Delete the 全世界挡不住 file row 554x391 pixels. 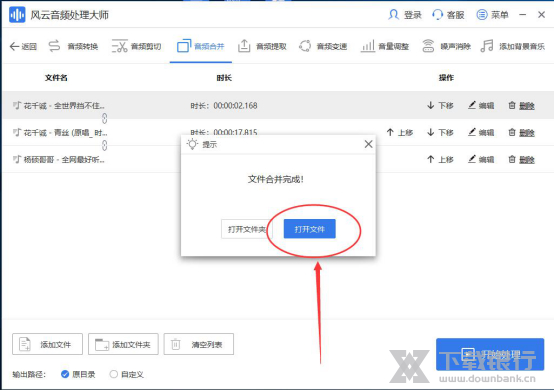(x=521, y=105)
